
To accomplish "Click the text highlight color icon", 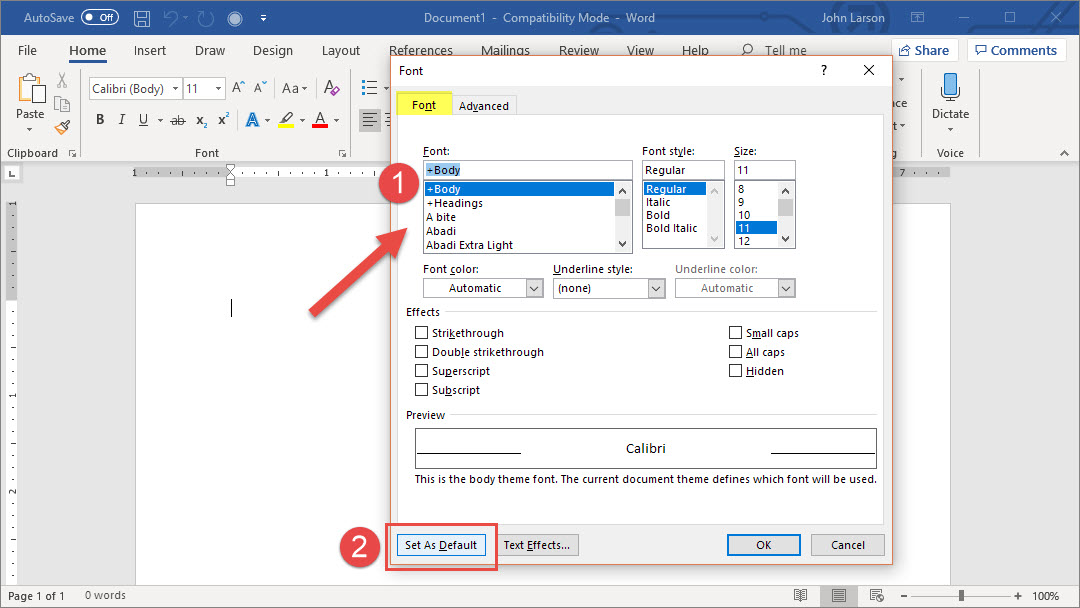I will pyautogui.click(x=286, y=120).
